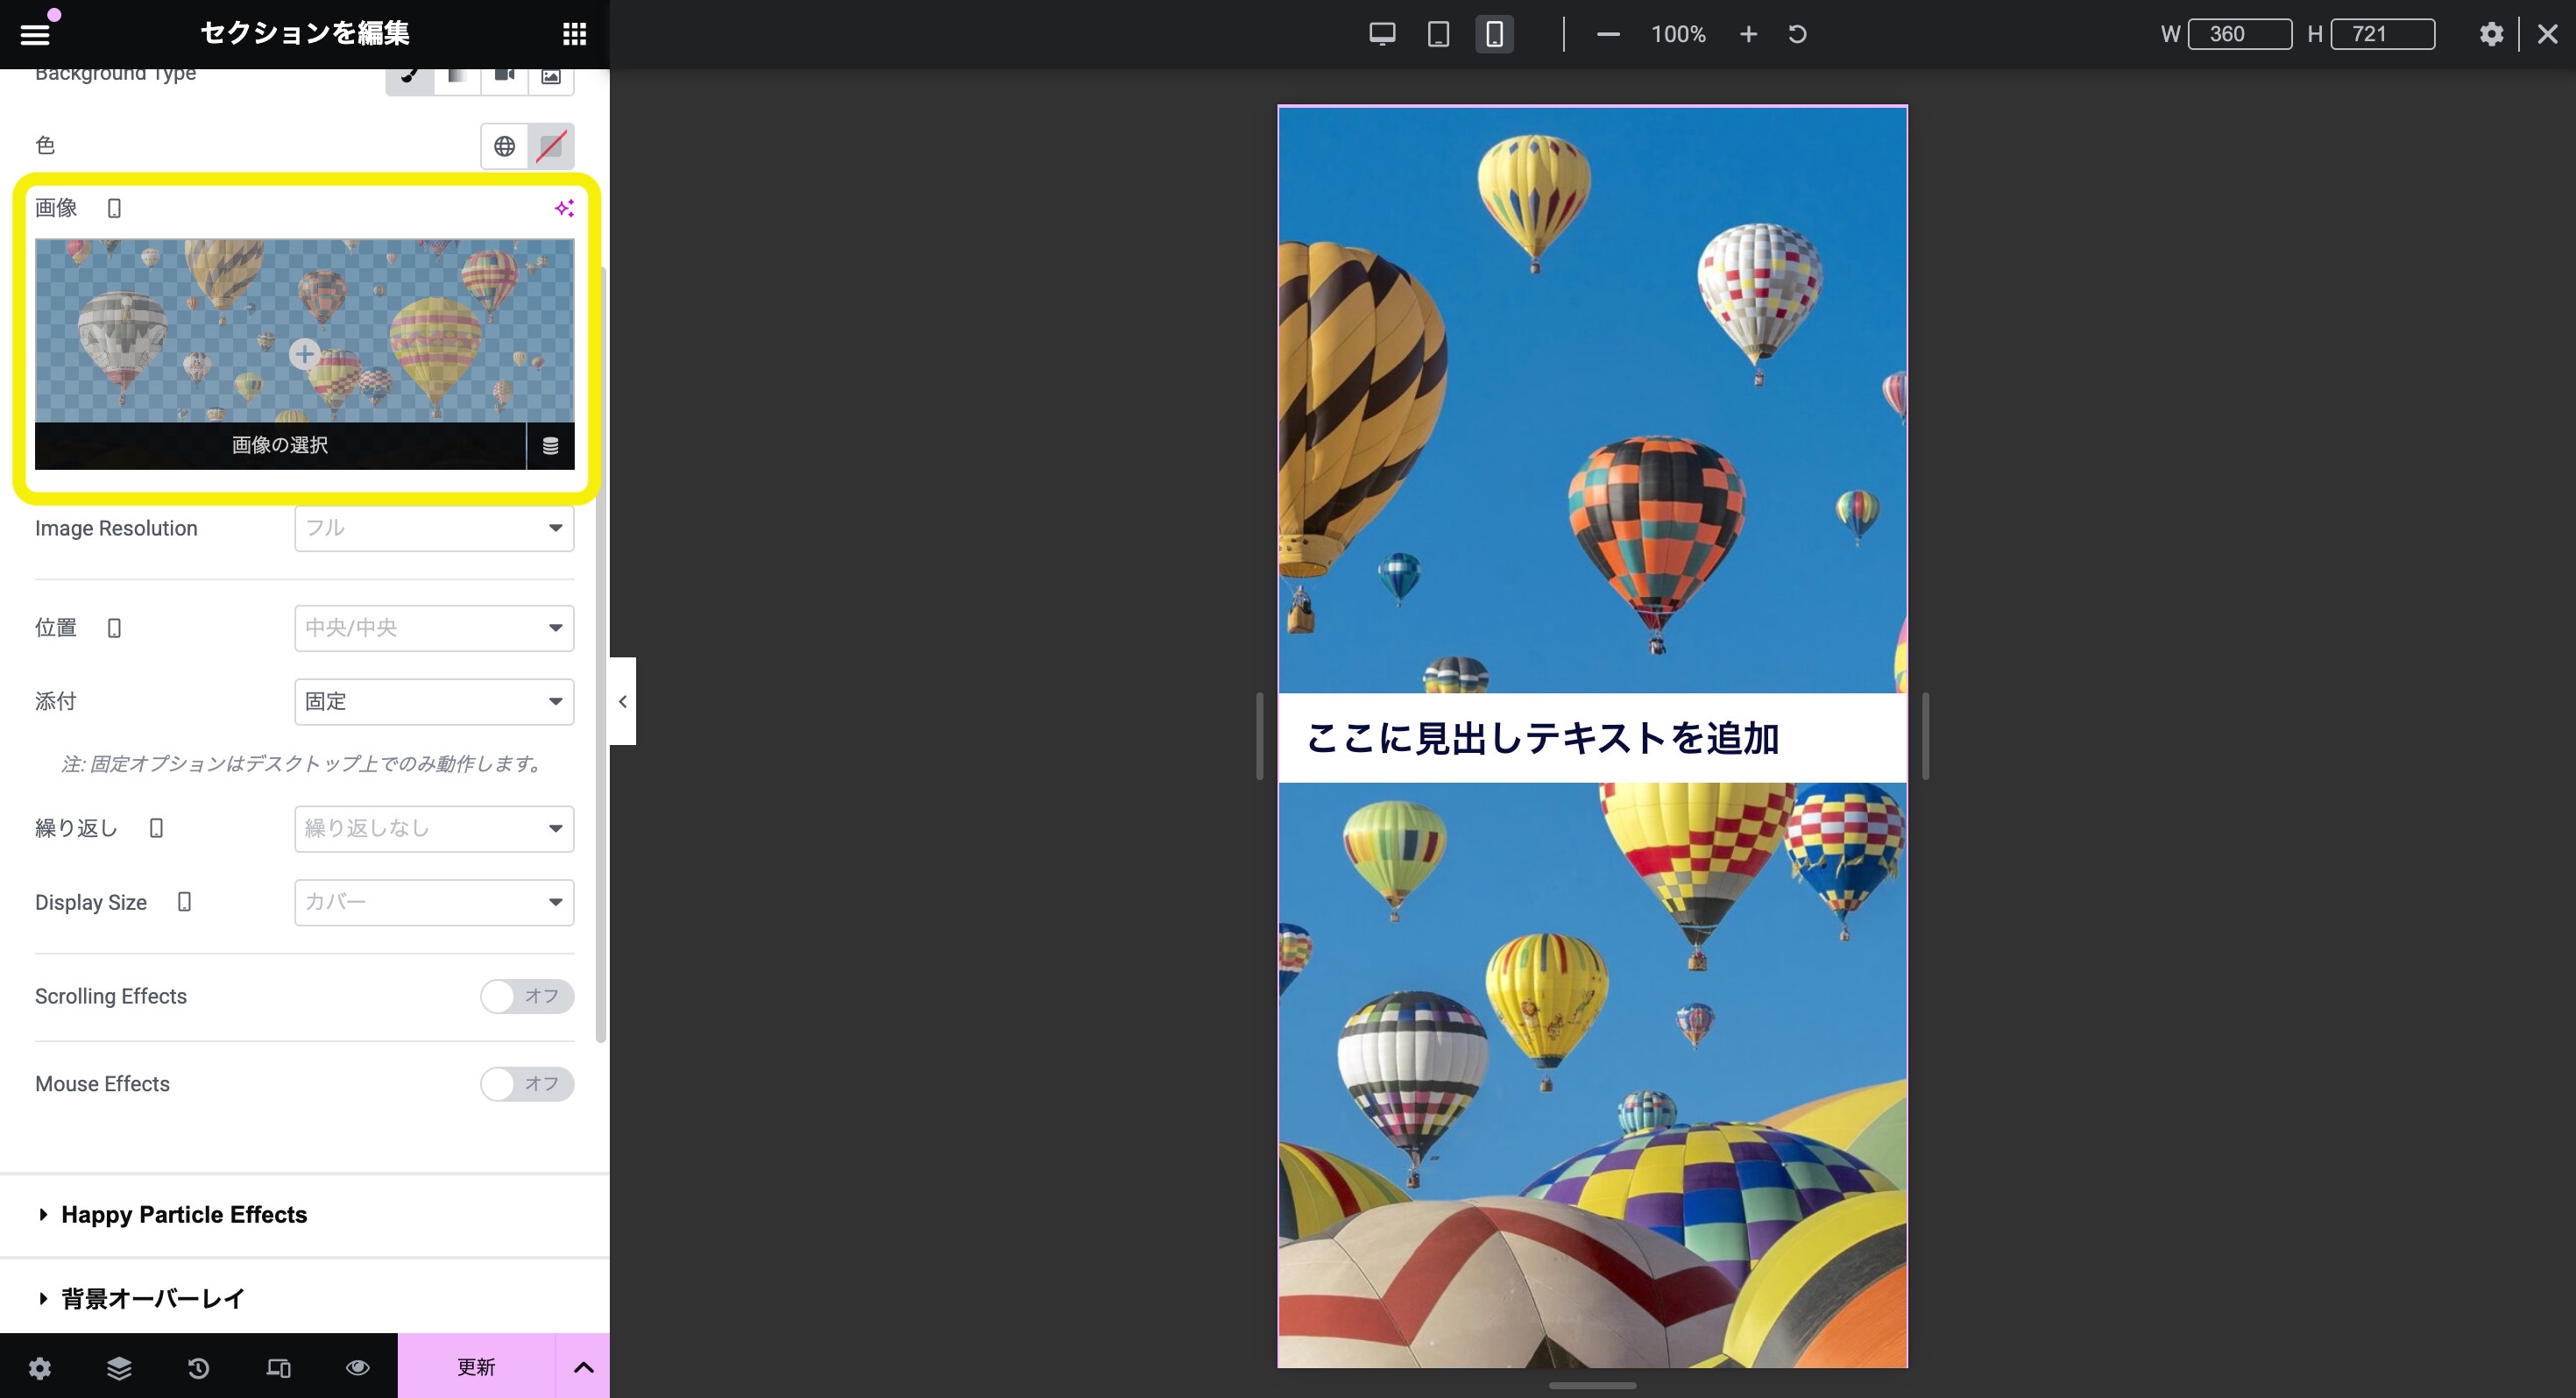Open the 添付 attachment dropdown
Image resolution: width=2576 pixels, height=1398 pixels.
click(434, 701)
